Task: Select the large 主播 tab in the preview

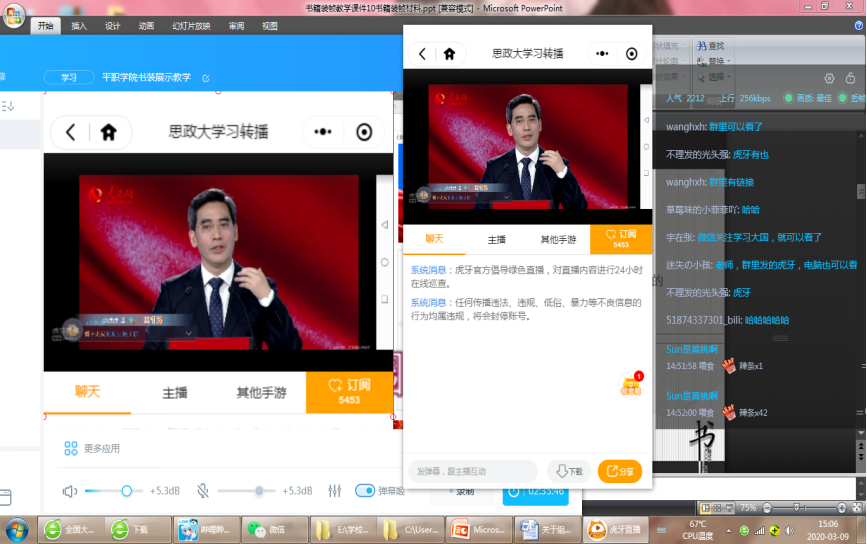Action: click(175, 393)
